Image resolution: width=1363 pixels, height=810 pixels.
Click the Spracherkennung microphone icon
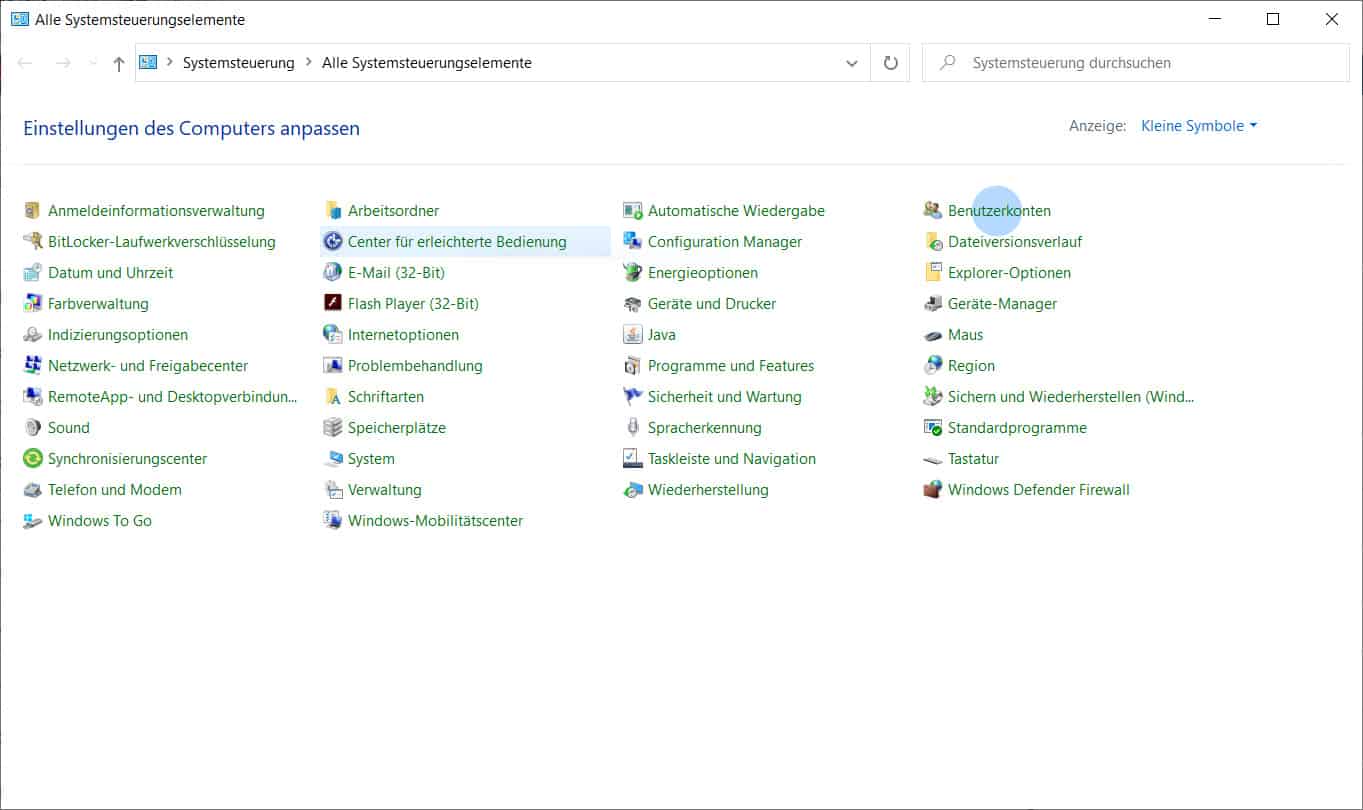pos(632,428)
